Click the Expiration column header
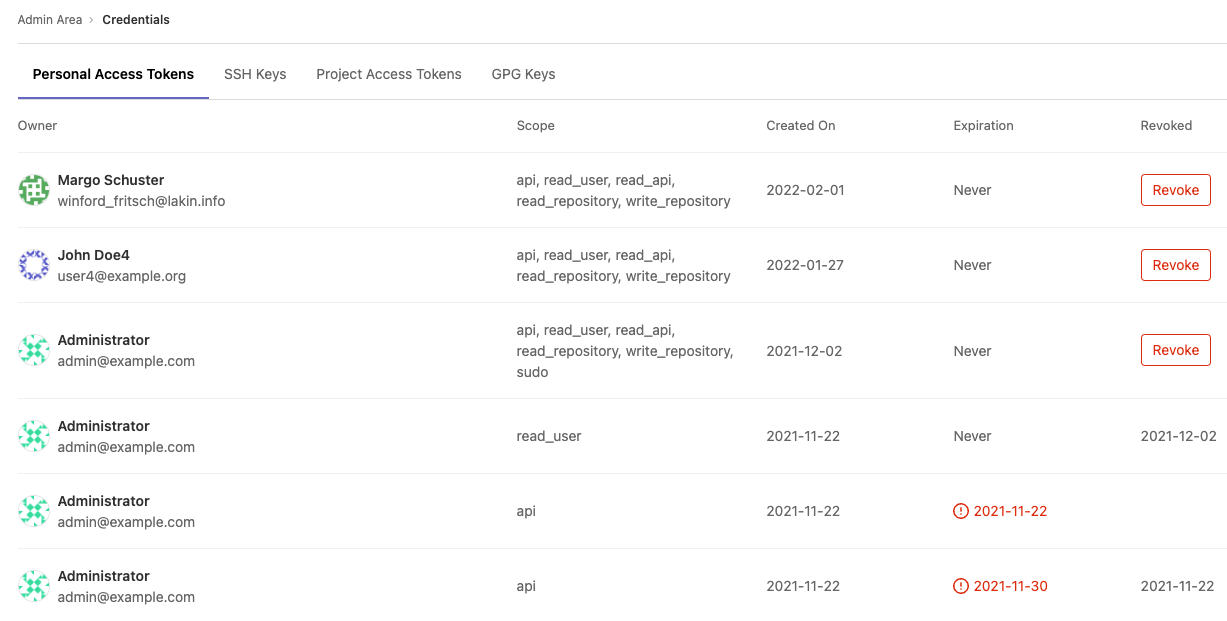This screenshot has width=1227, height=621. (983, 126)
